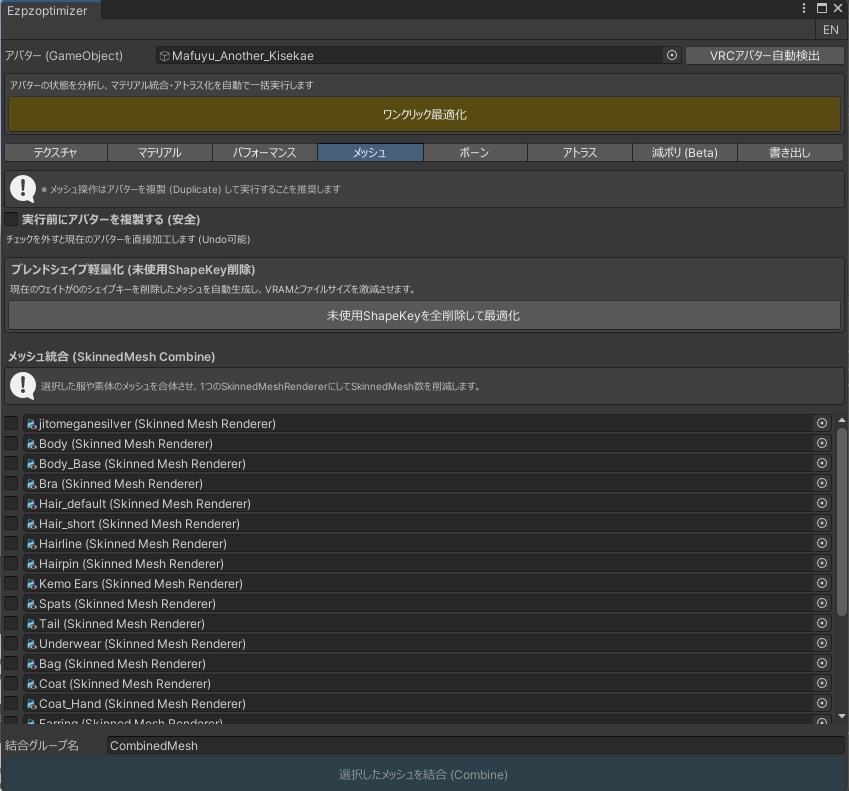Image resolution: width=849 pixels, height=791 pixels.
Task: Open the object picker for the Body mesh
Action: [822, 443]
